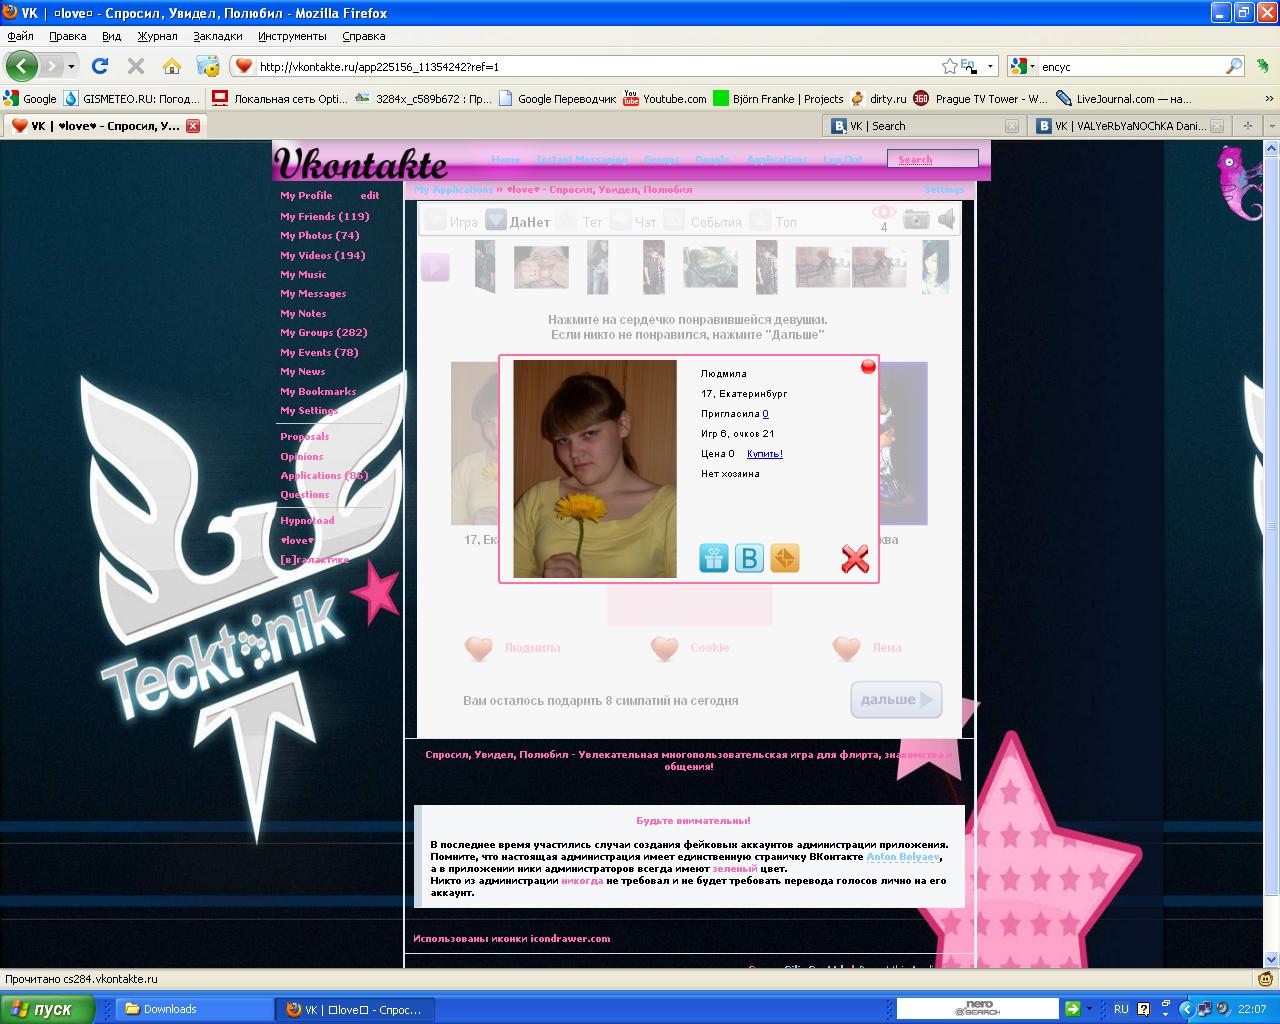Open the Google Переводчик bookmark
Viewport: 1280px width, 1024px height.
coord(557,99)
